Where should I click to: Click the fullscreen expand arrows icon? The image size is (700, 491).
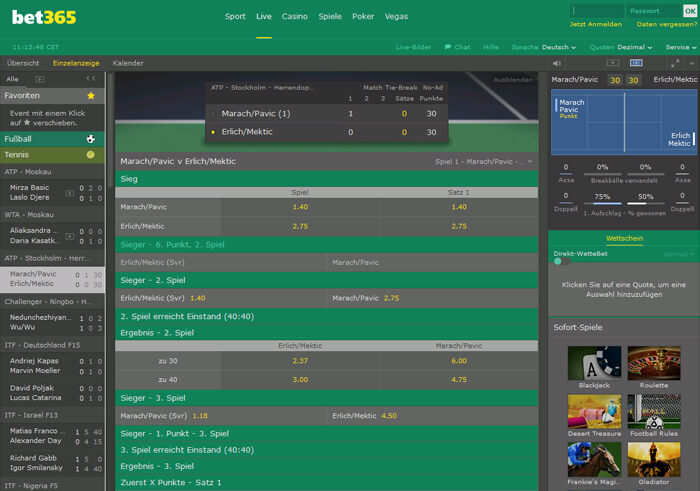pyautogui.click(x=675, y=63)
